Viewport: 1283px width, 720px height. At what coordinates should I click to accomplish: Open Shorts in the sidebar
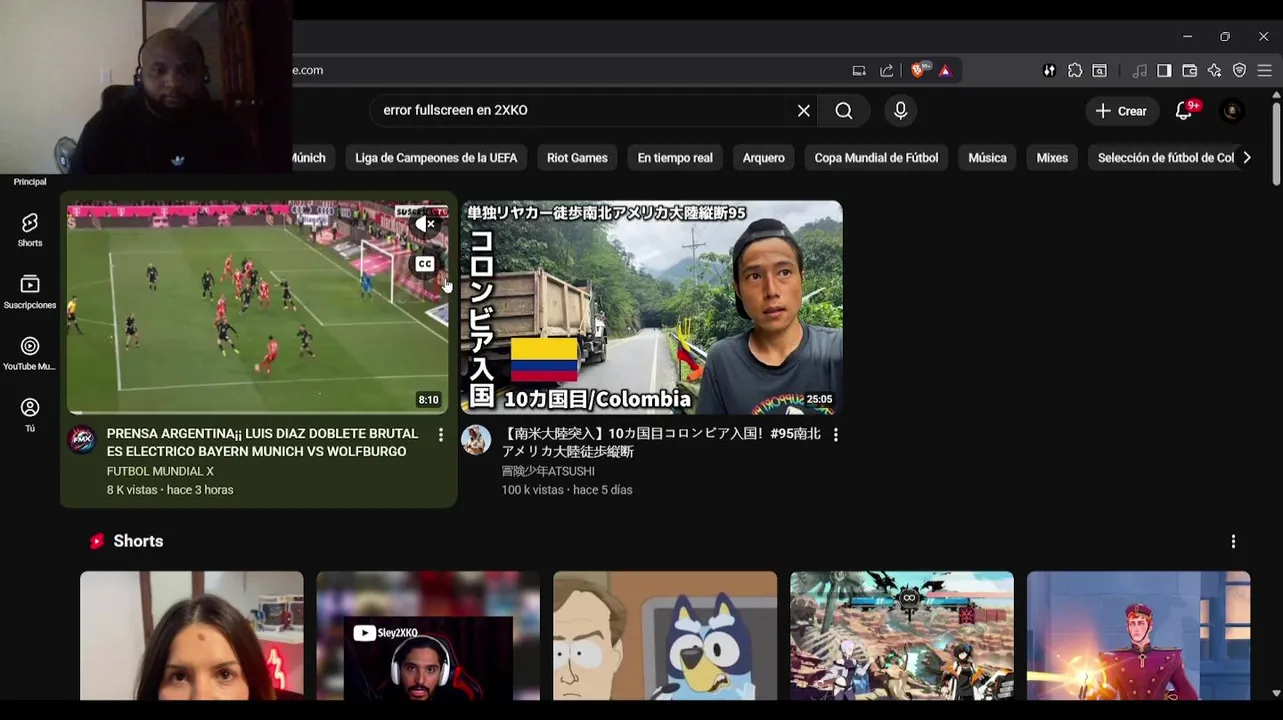click(x=30, y=230)
